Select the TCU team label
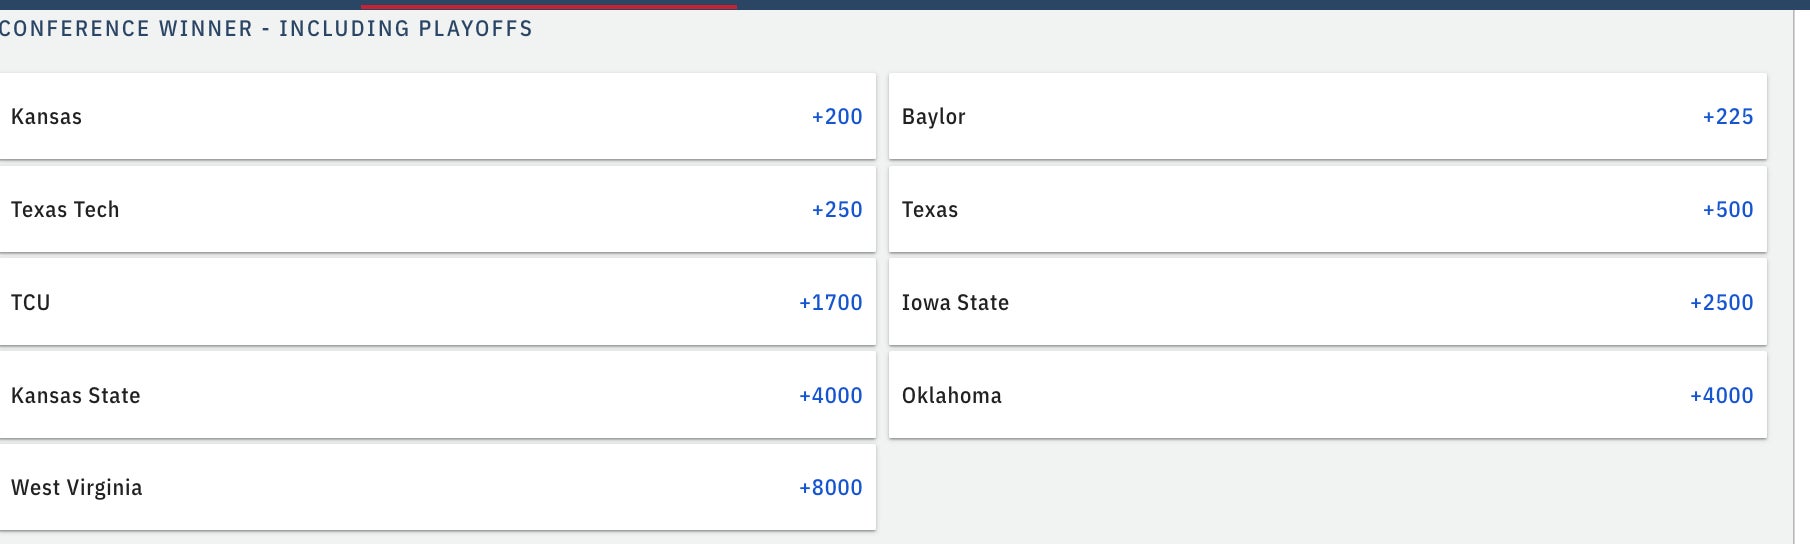Screen dimensions: 1810x544 (x=31, y=303)
